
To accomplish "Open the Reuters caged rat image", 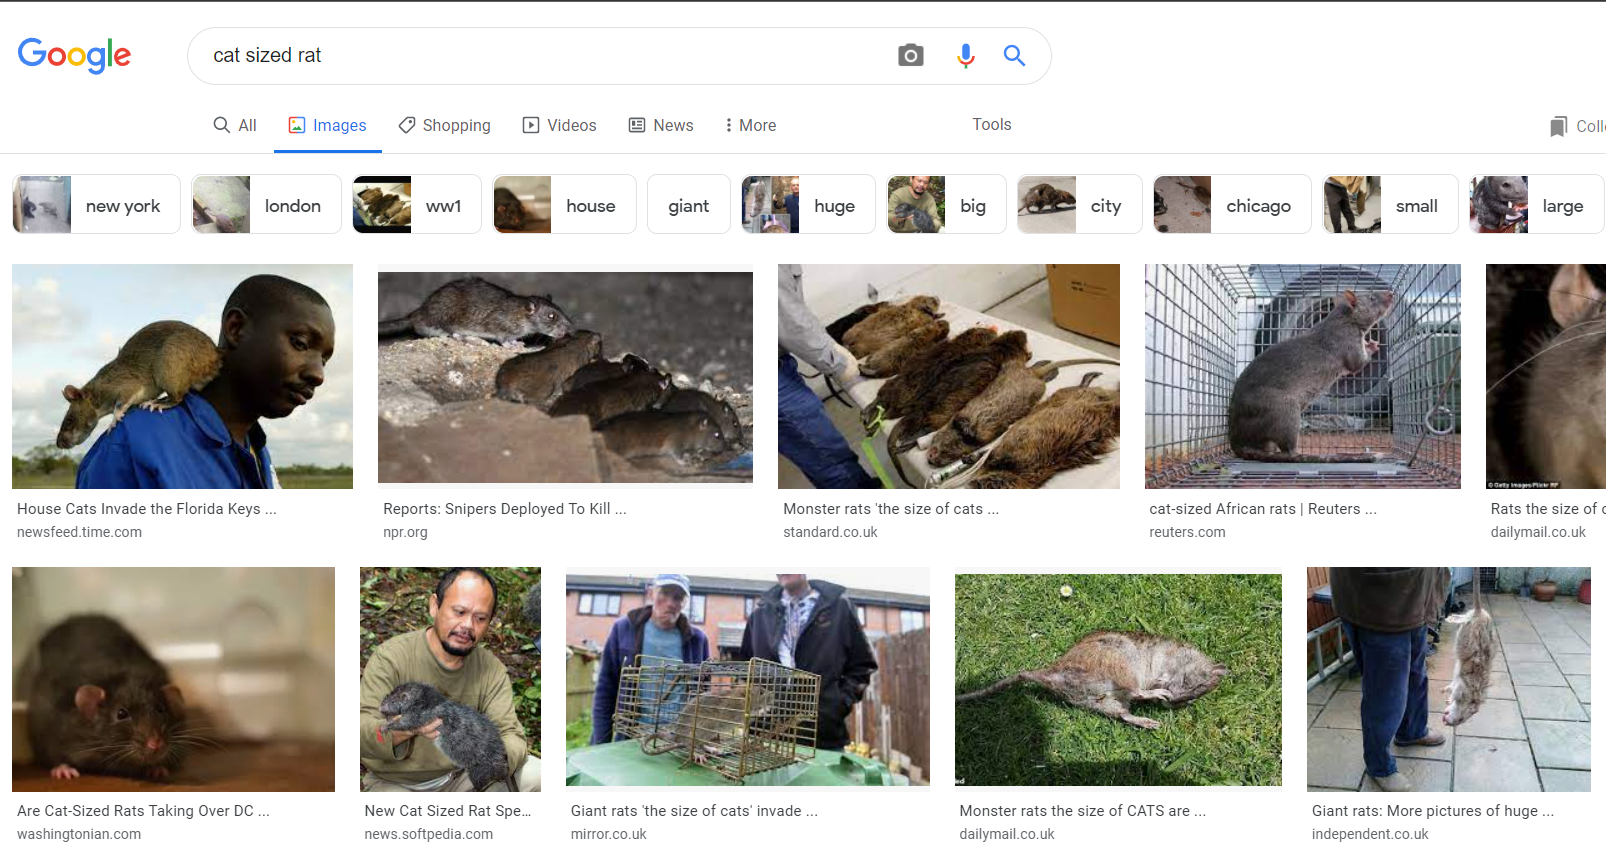I will pos(1302,376).
